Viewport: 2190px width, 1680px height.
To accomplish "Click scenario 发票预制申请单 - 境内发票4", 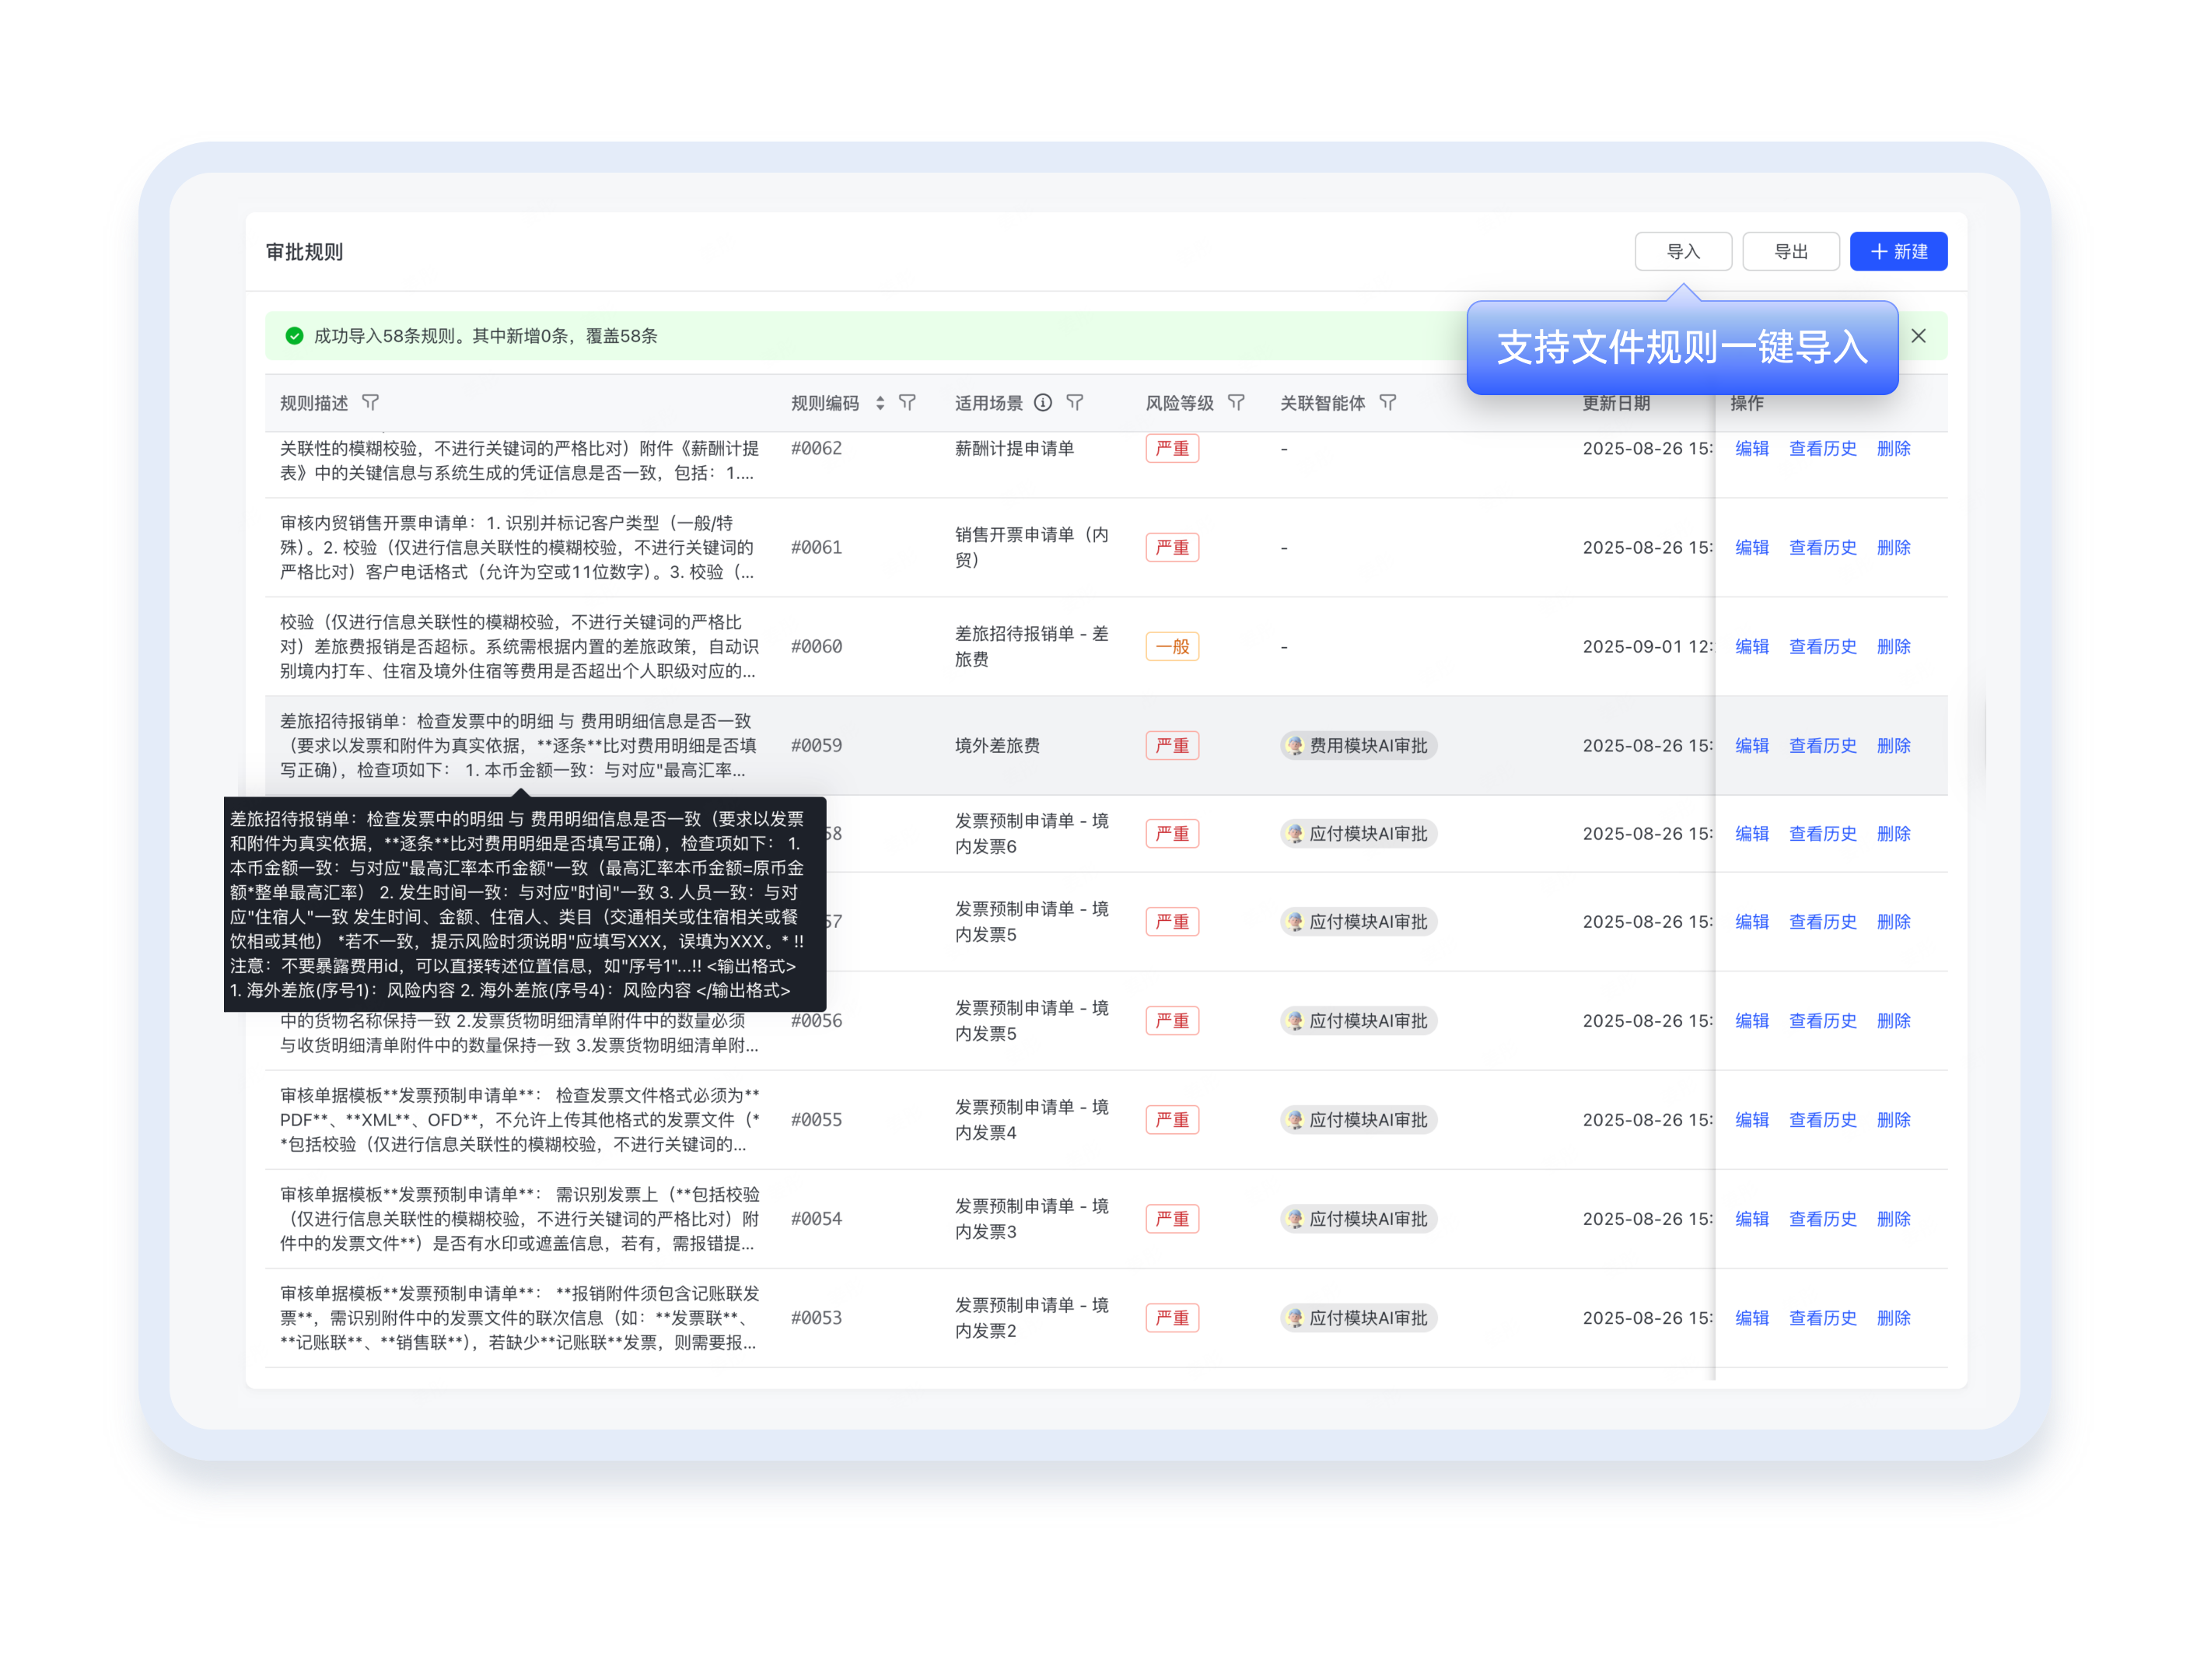I will tap(1031, 1119).
